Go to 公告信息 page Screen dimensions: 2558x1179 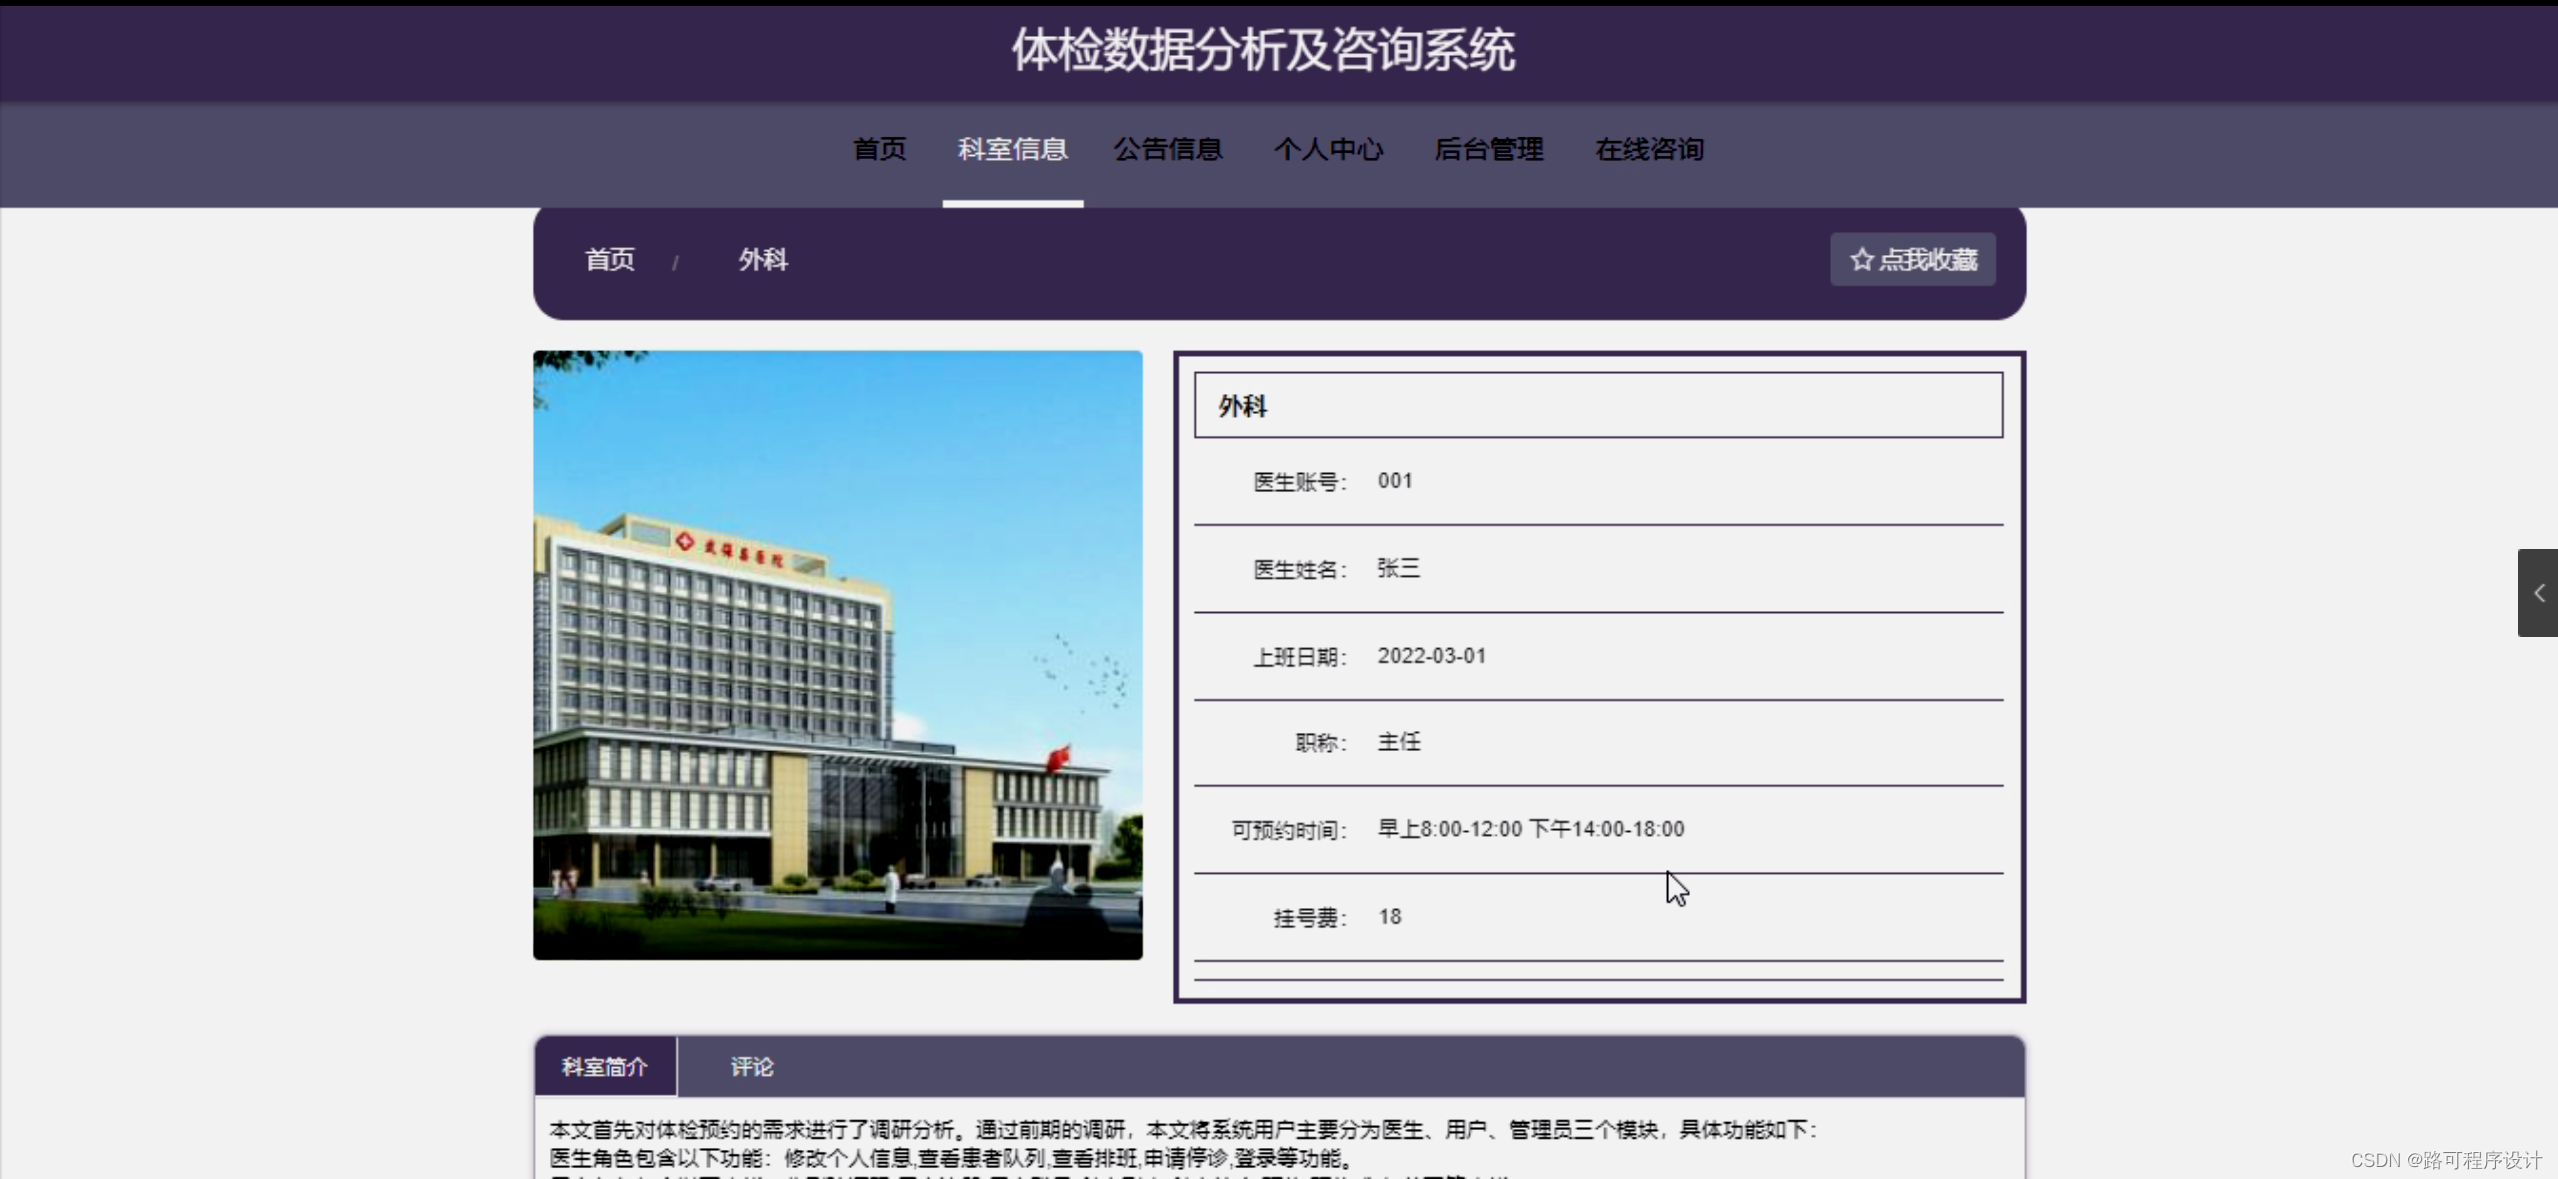pos(1167,150)
